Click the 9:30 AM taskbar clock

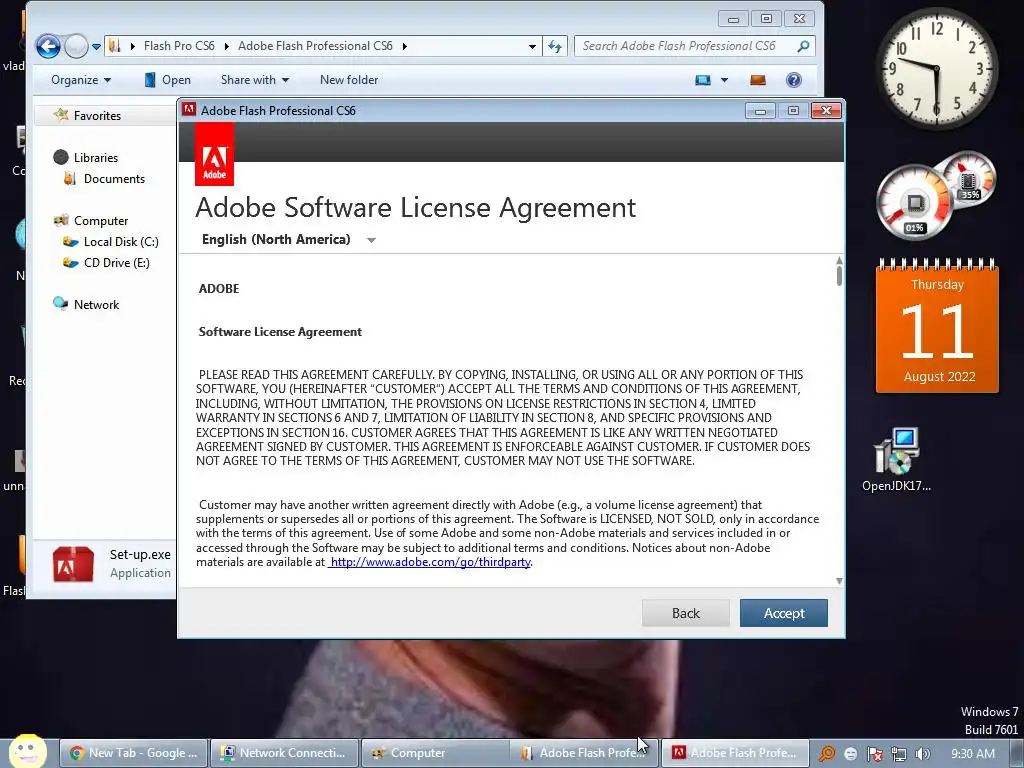pos(973,754)
